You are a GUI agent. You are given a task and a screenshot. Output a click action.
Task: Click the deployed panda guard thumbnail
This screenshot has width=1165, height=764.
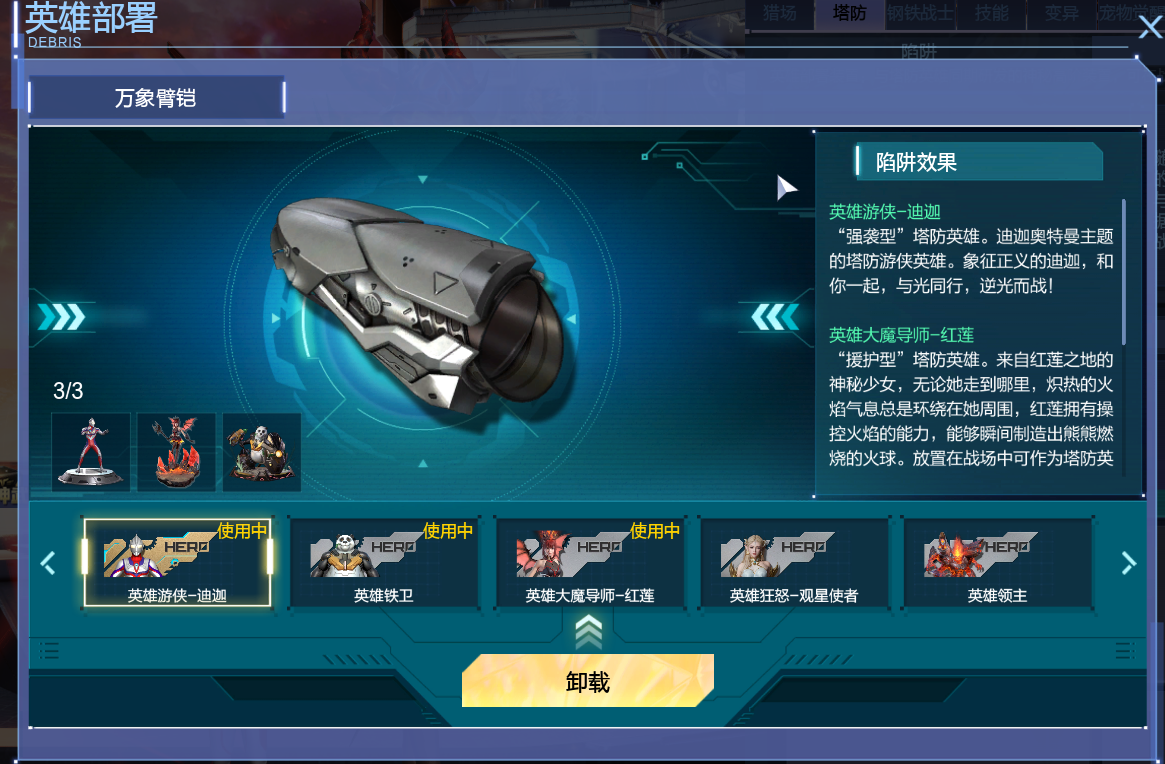[262, 452]
